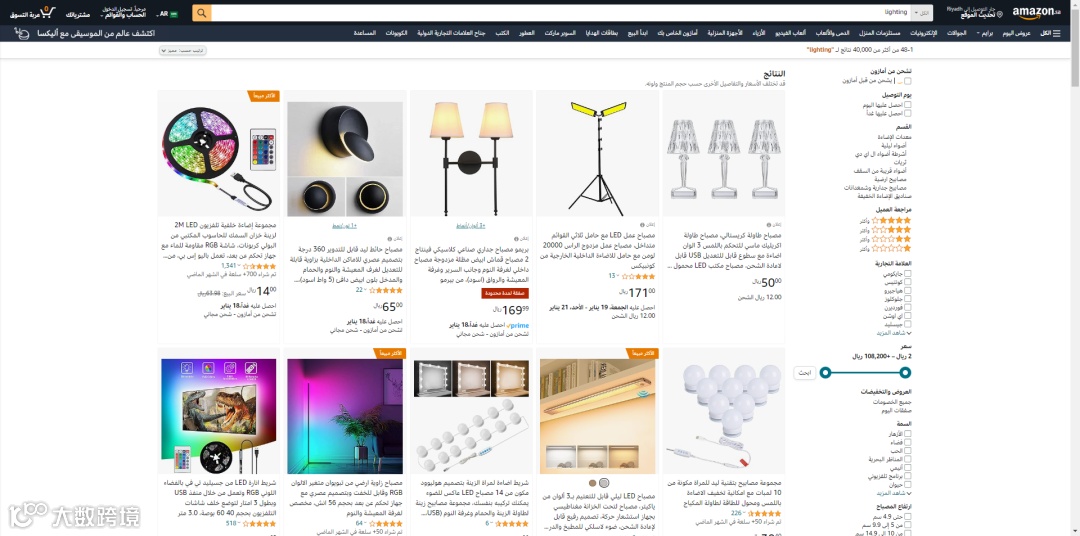1080x536 pixels.
Task: Check the shipped by Amazon checkbox
Action: coord(908,81)
